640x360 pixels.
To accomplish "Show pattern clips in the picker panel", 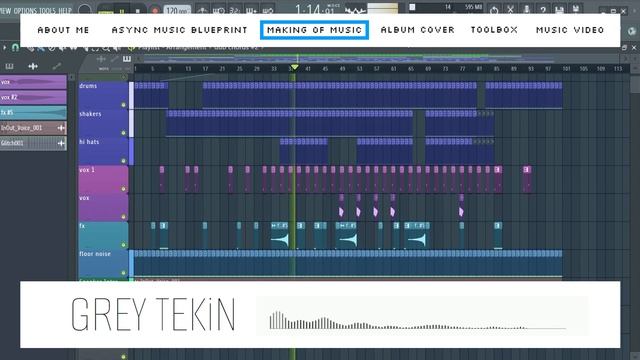I will tap(9, 66).
